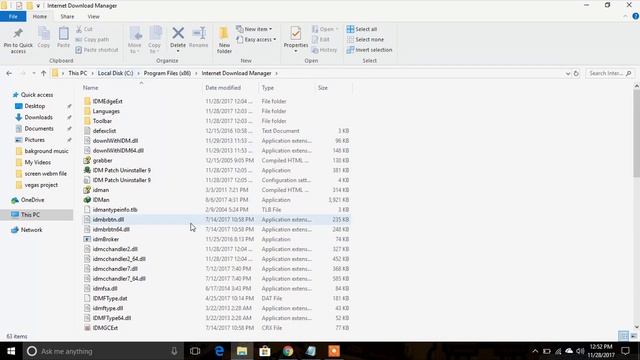Viewport: 640px width, 360px height.
Task: Select Quick access in navigation pane
Action: (x=37, y=95)
